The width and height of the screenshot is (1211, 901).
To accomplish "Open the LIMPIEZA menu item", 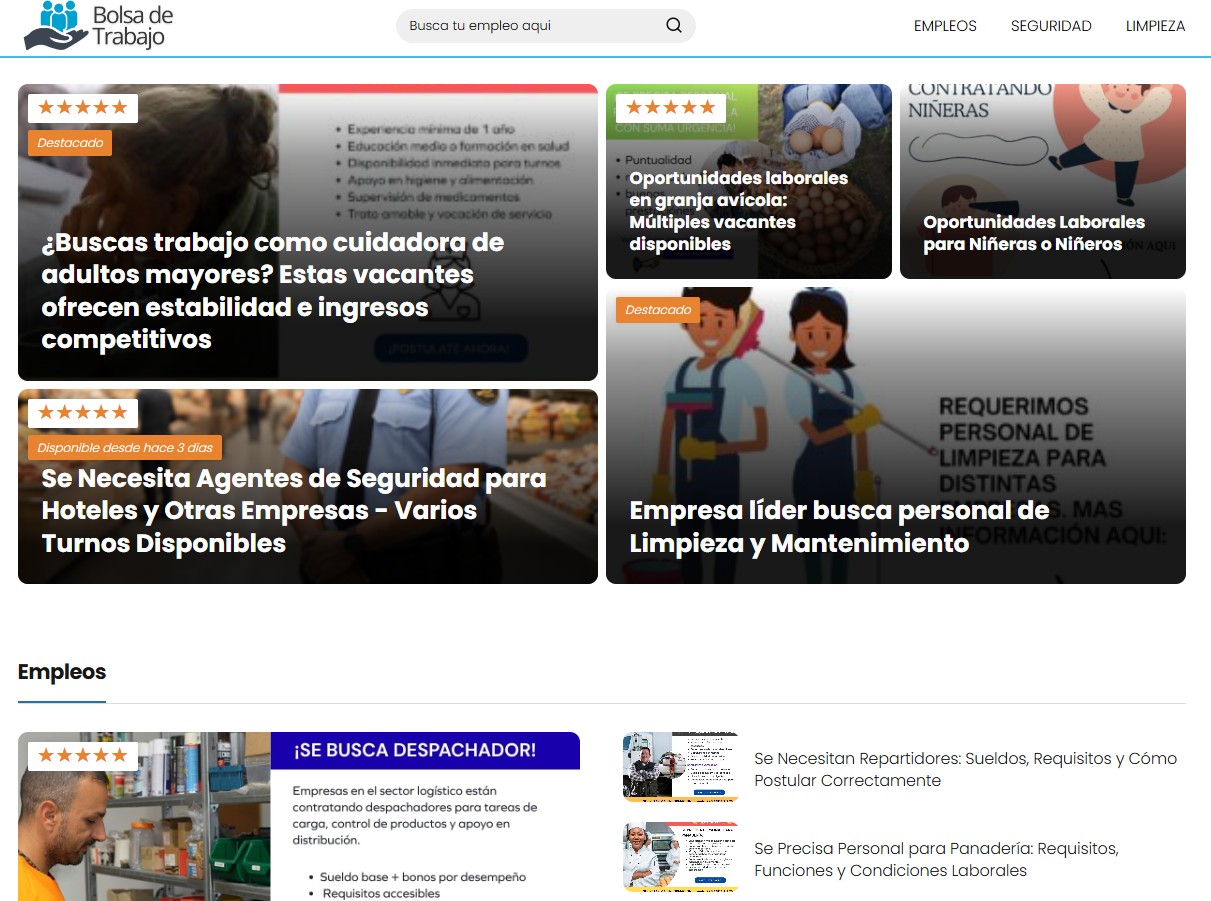I will pyautogui.click(x=1155, y=26).
